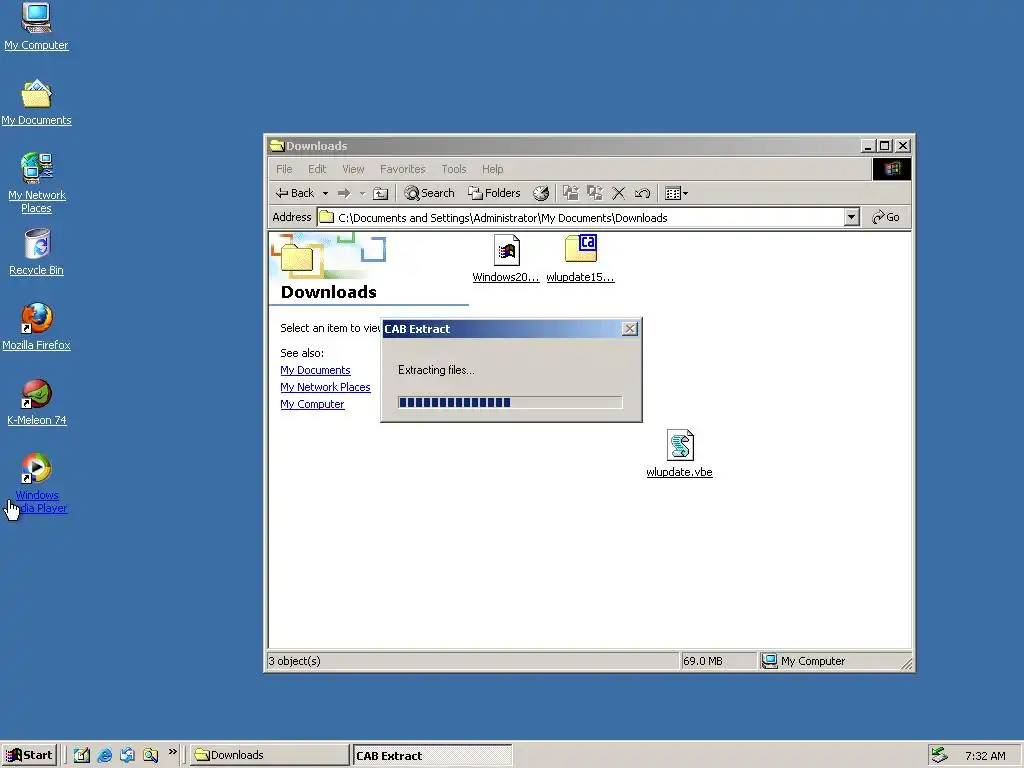Screen dimensions: 1024x768
Task: Click the Move To toolbar icon
Action: [571, 193]
